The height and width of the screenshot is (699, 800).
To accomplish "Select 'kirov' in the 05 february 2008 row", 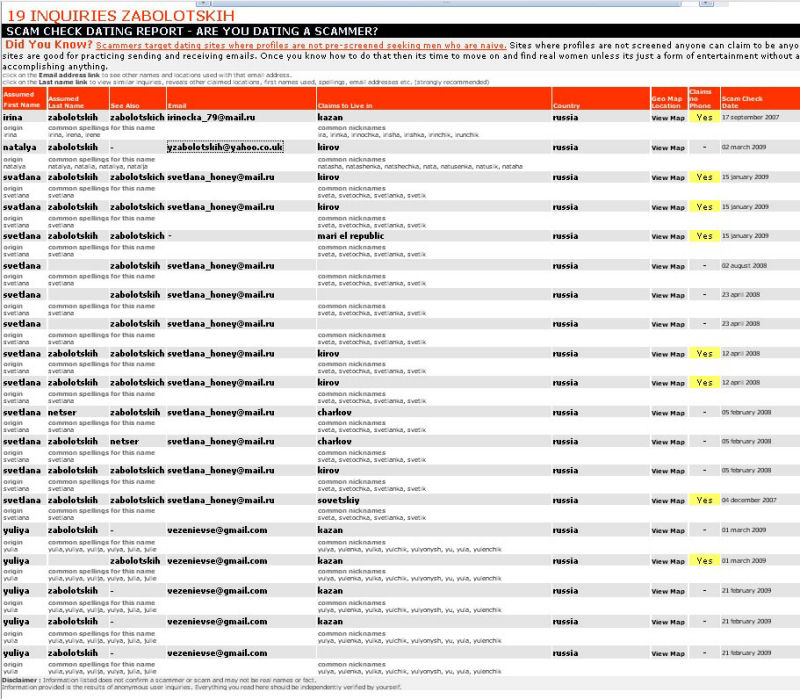I will click(x=328, y=470).
